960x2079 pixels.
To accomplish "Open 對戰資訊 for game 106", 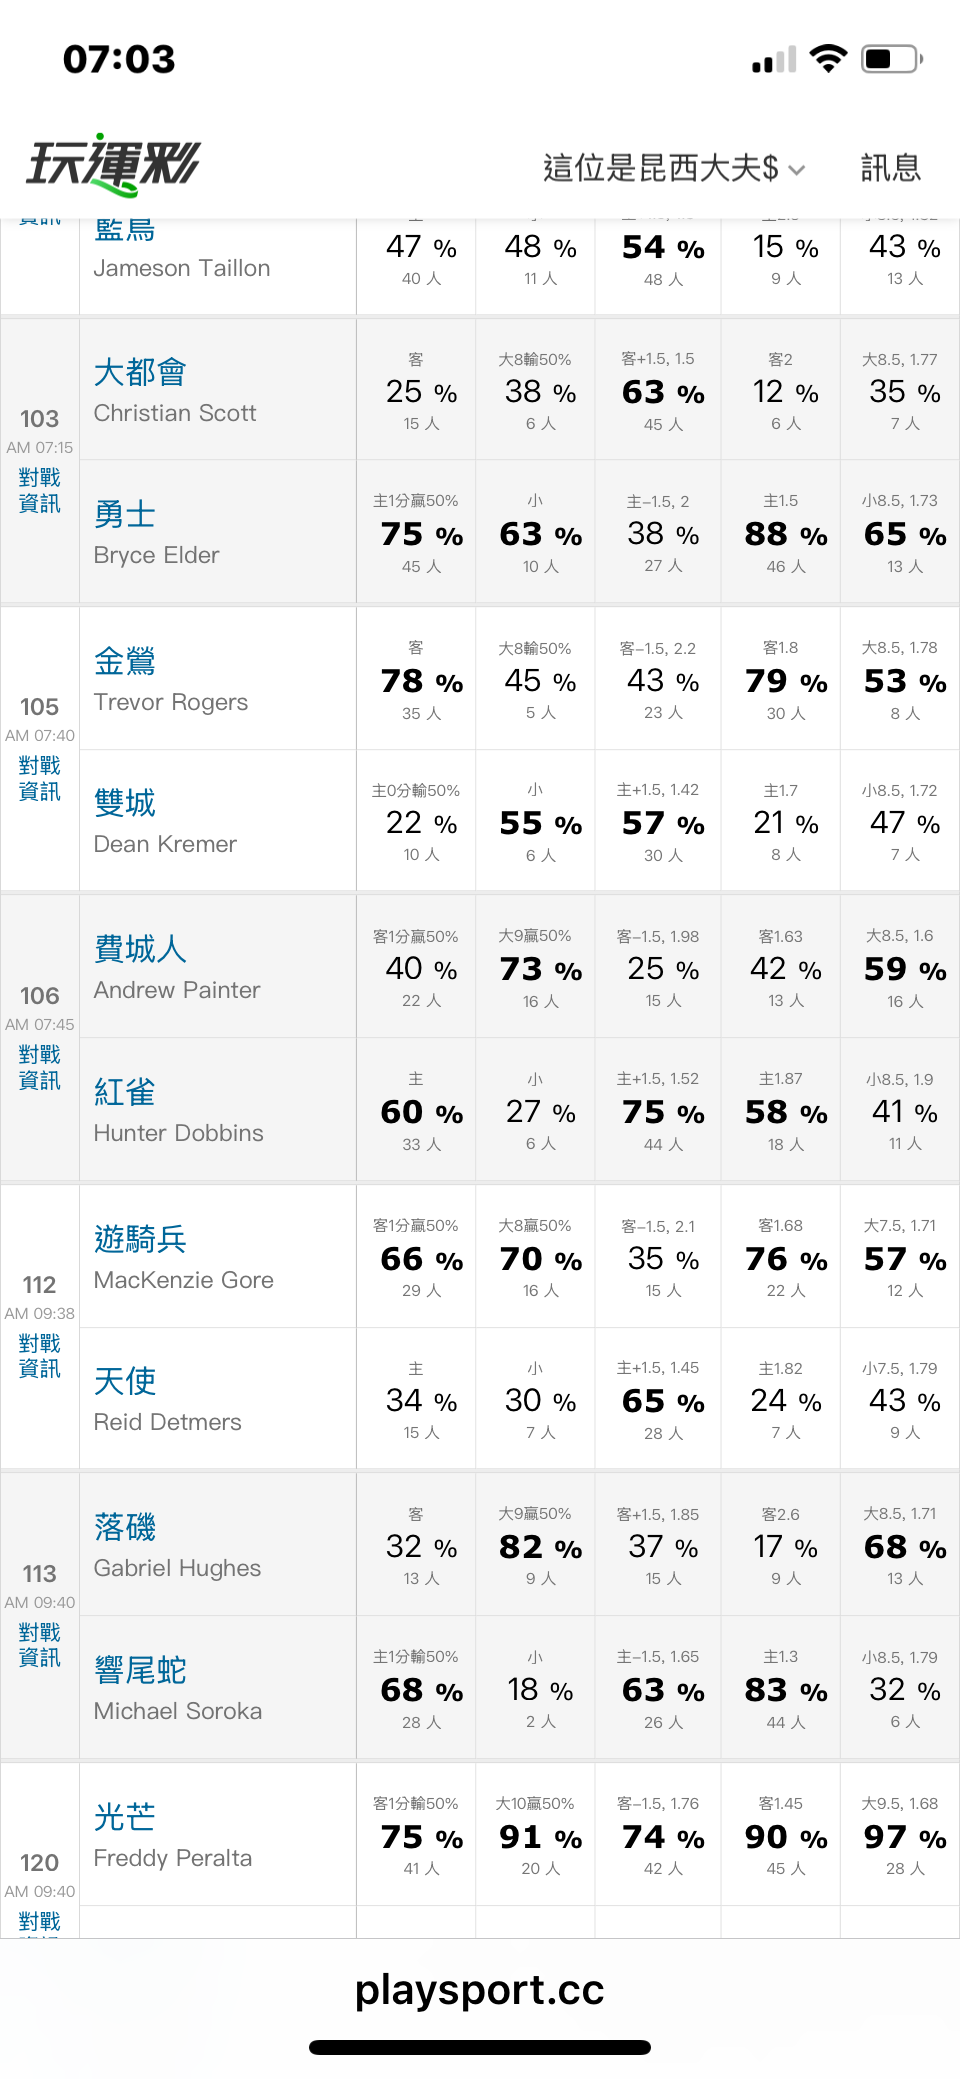I will (40, 1067).
